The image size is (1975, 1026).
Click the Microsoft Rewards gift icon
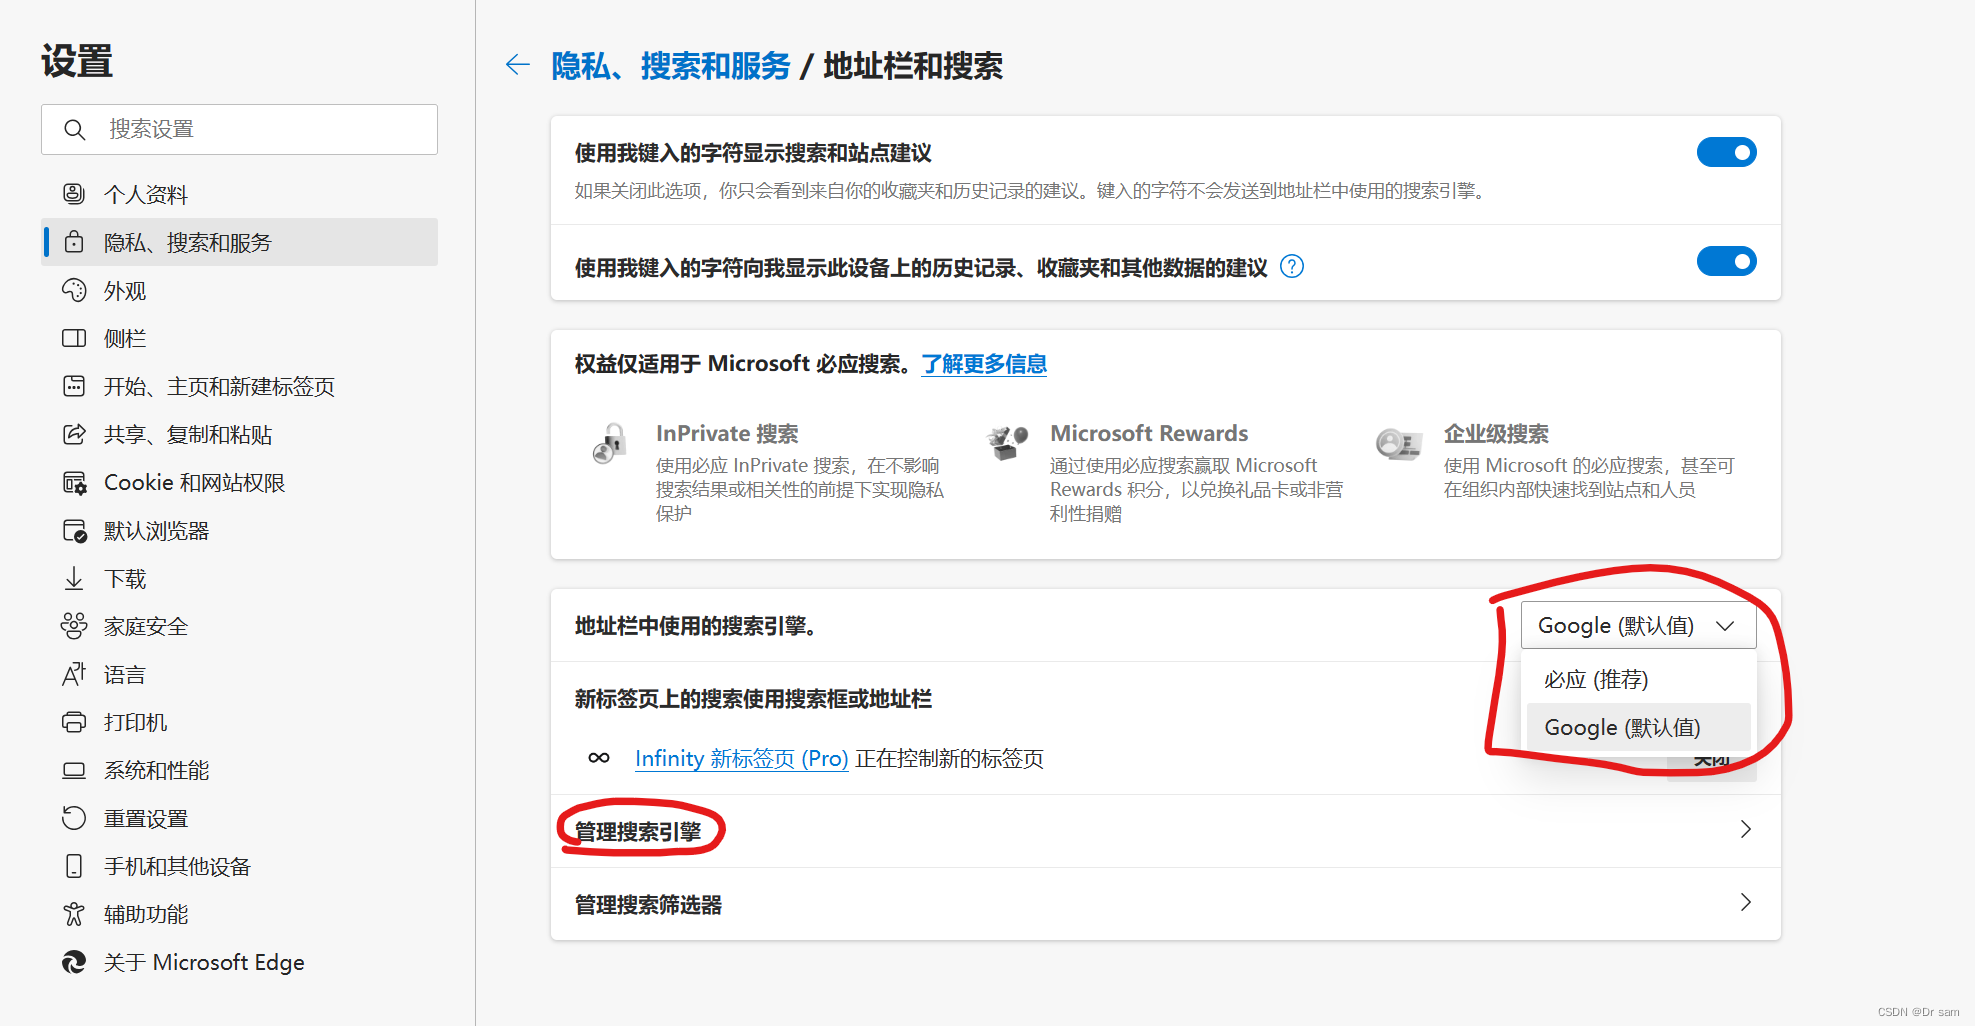point(1007,442)
